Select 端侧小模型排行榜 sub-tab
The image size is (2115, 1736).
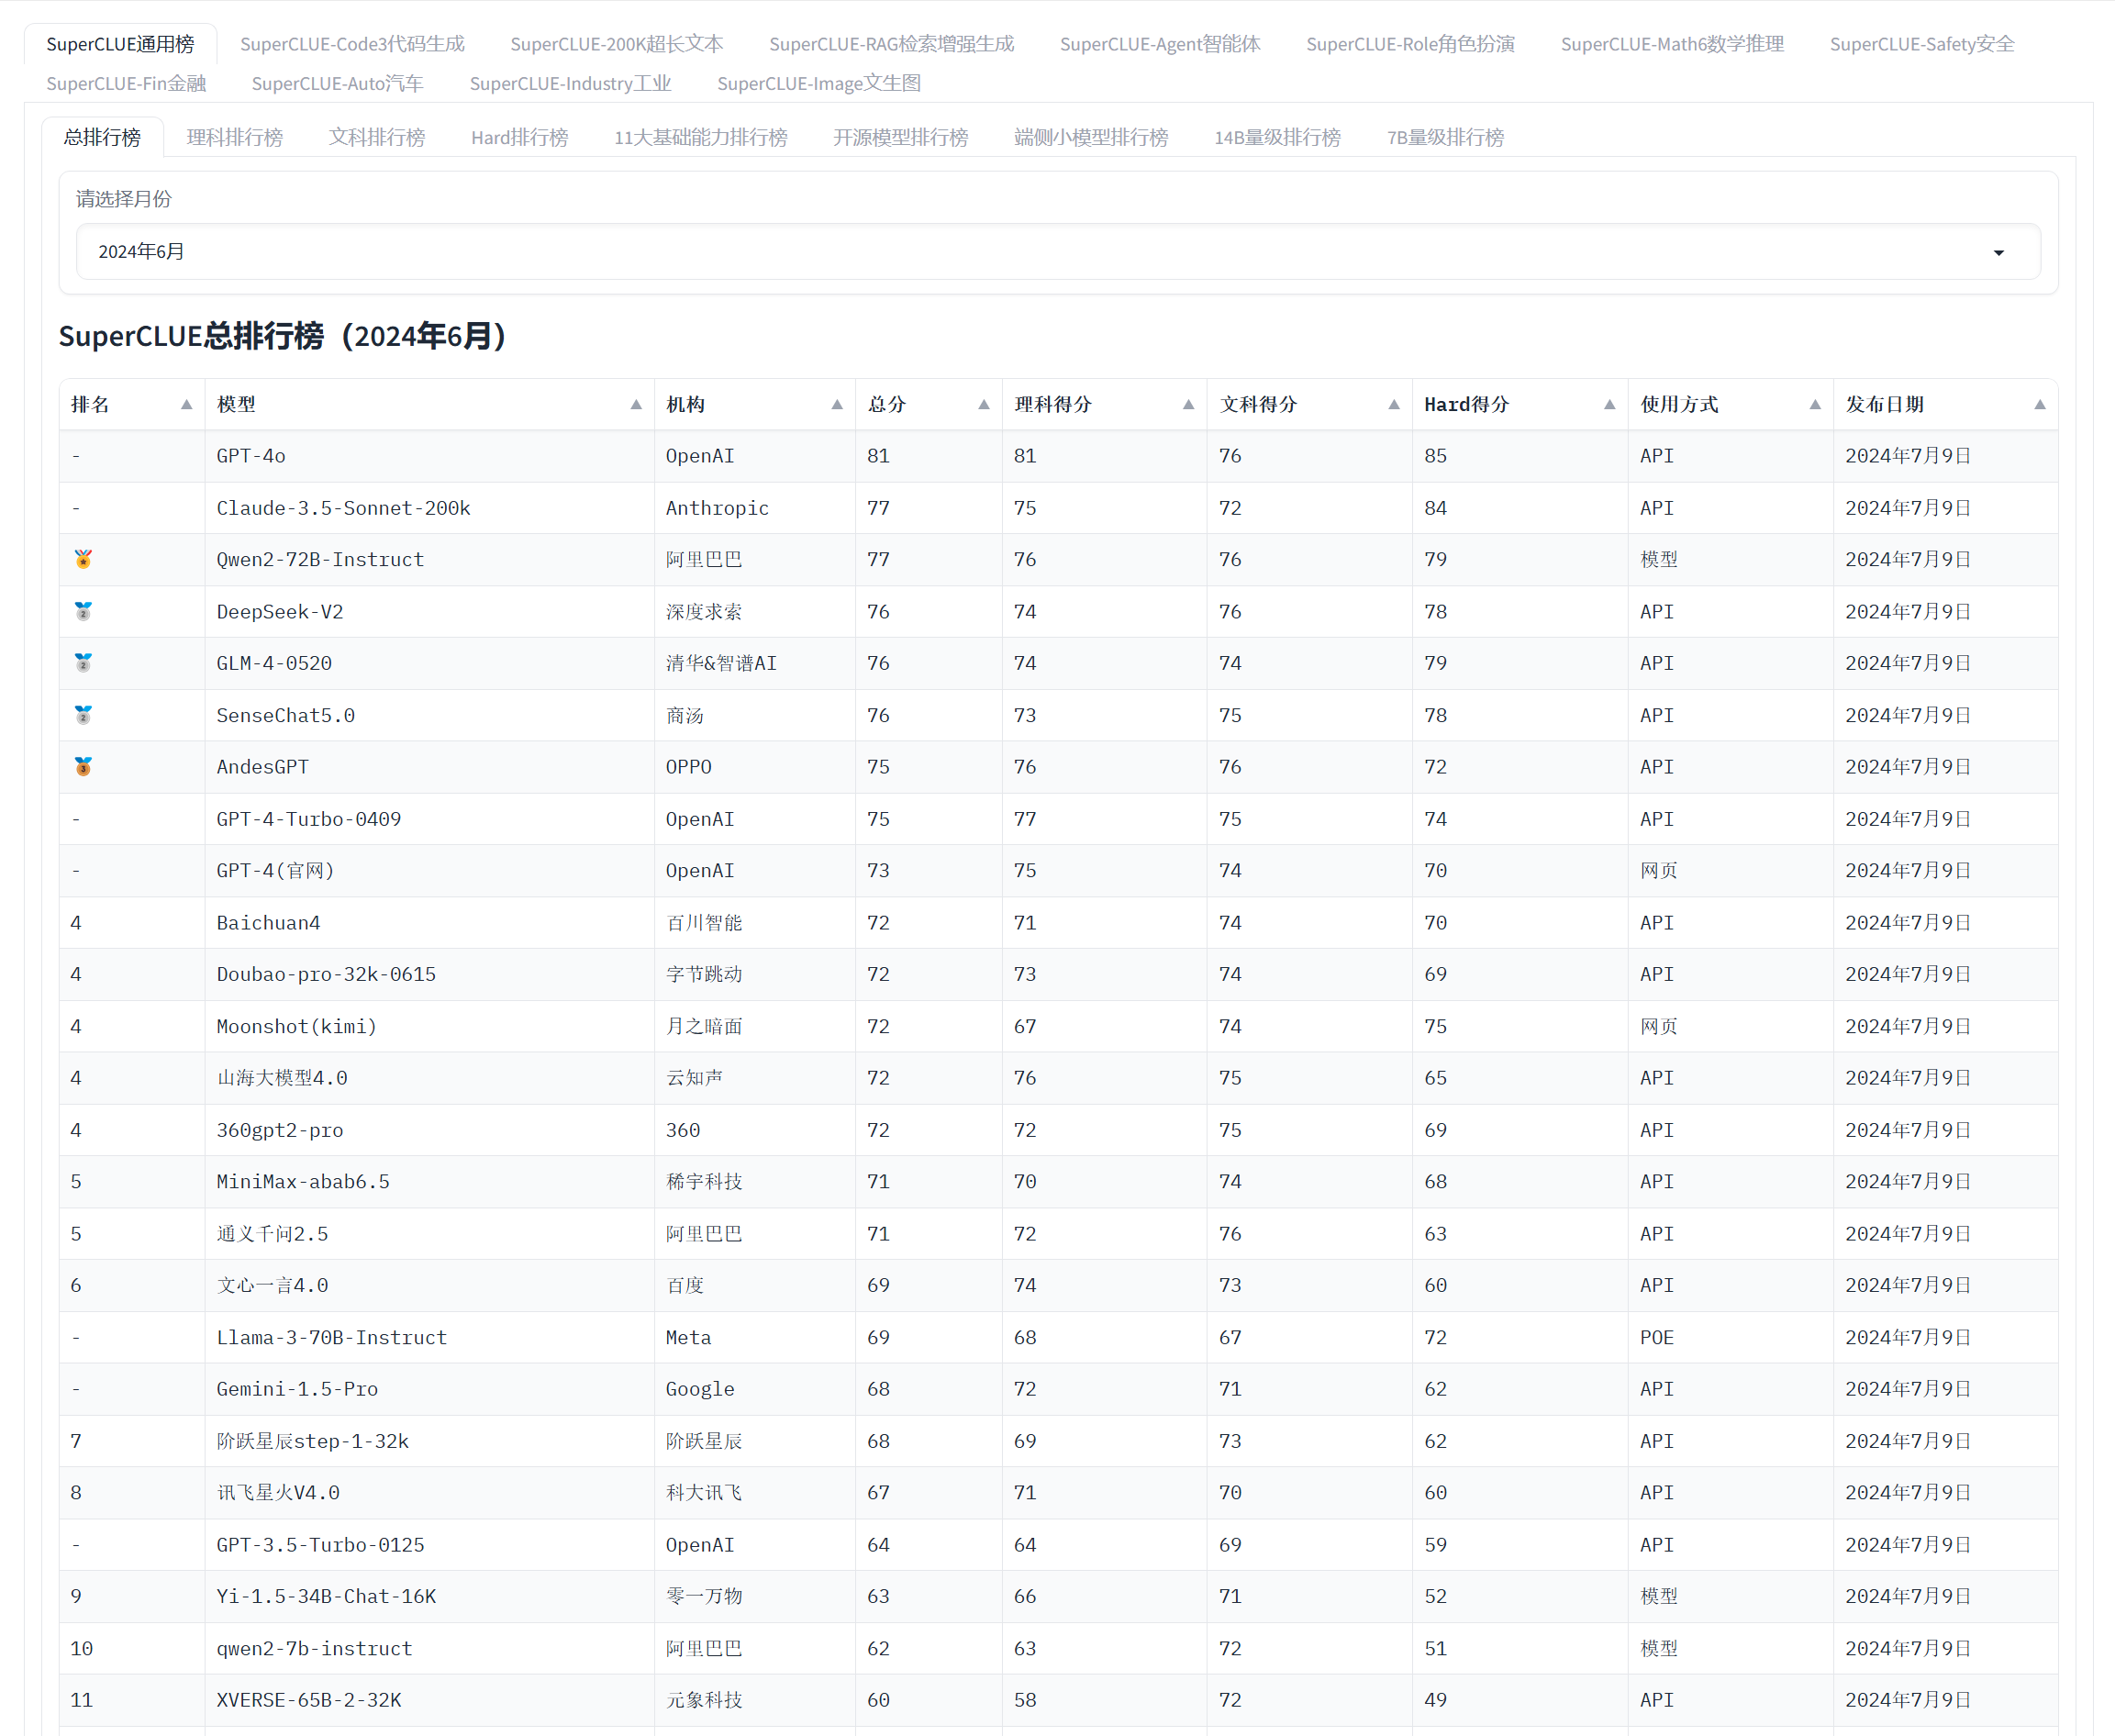coord(1091,137)
